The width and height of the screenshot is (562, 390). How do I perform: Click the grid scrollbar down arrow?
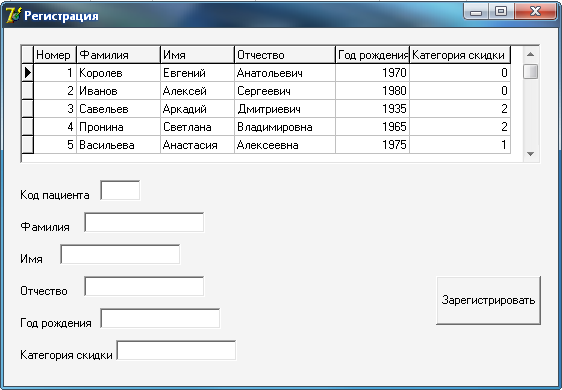click(530, 153)
